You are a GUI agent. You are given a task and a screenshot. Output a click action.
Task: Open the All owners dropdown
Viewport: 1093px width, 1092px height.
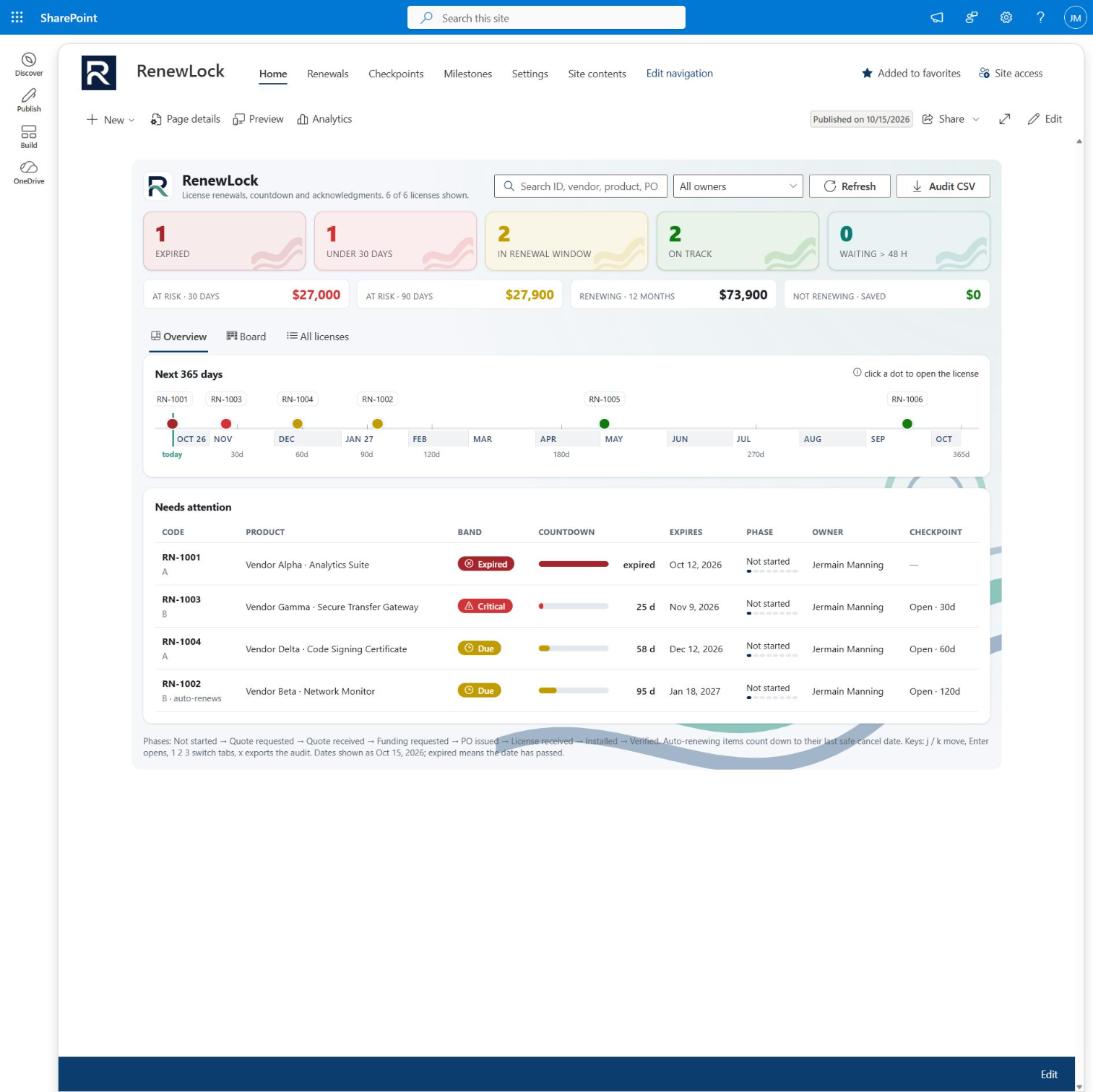coord(737,186)
